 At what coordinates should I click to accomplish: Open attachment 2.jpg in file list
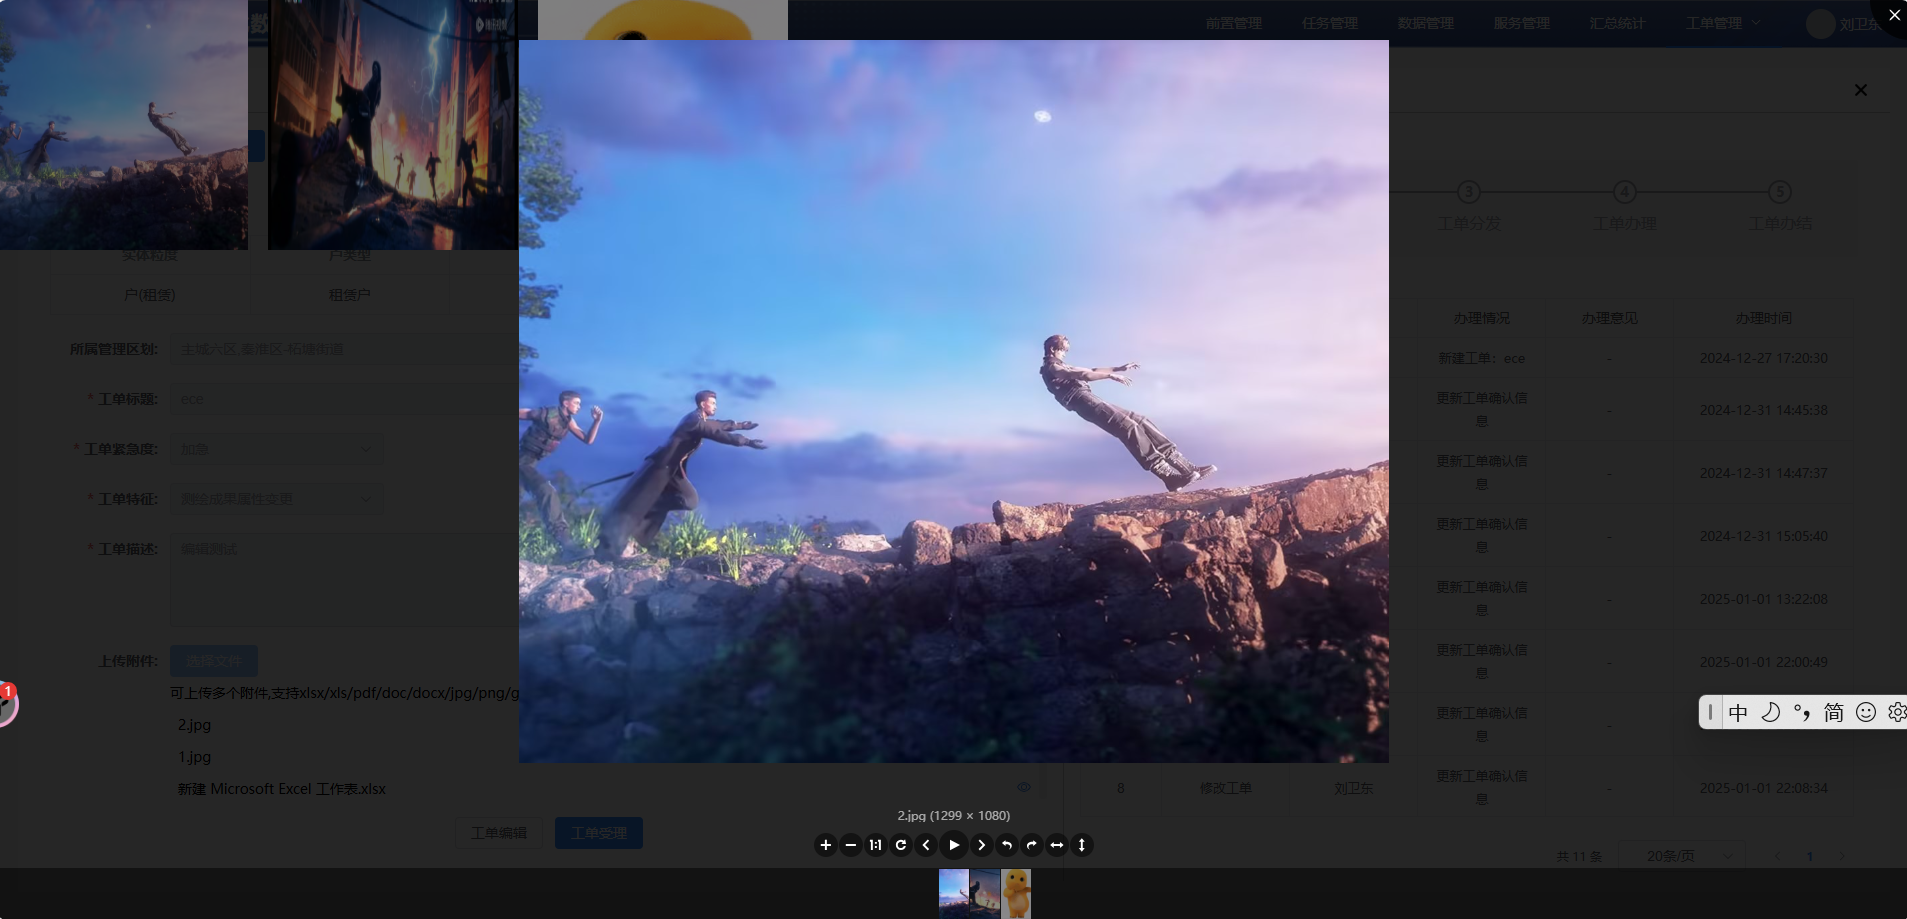(x=194, y=725)
